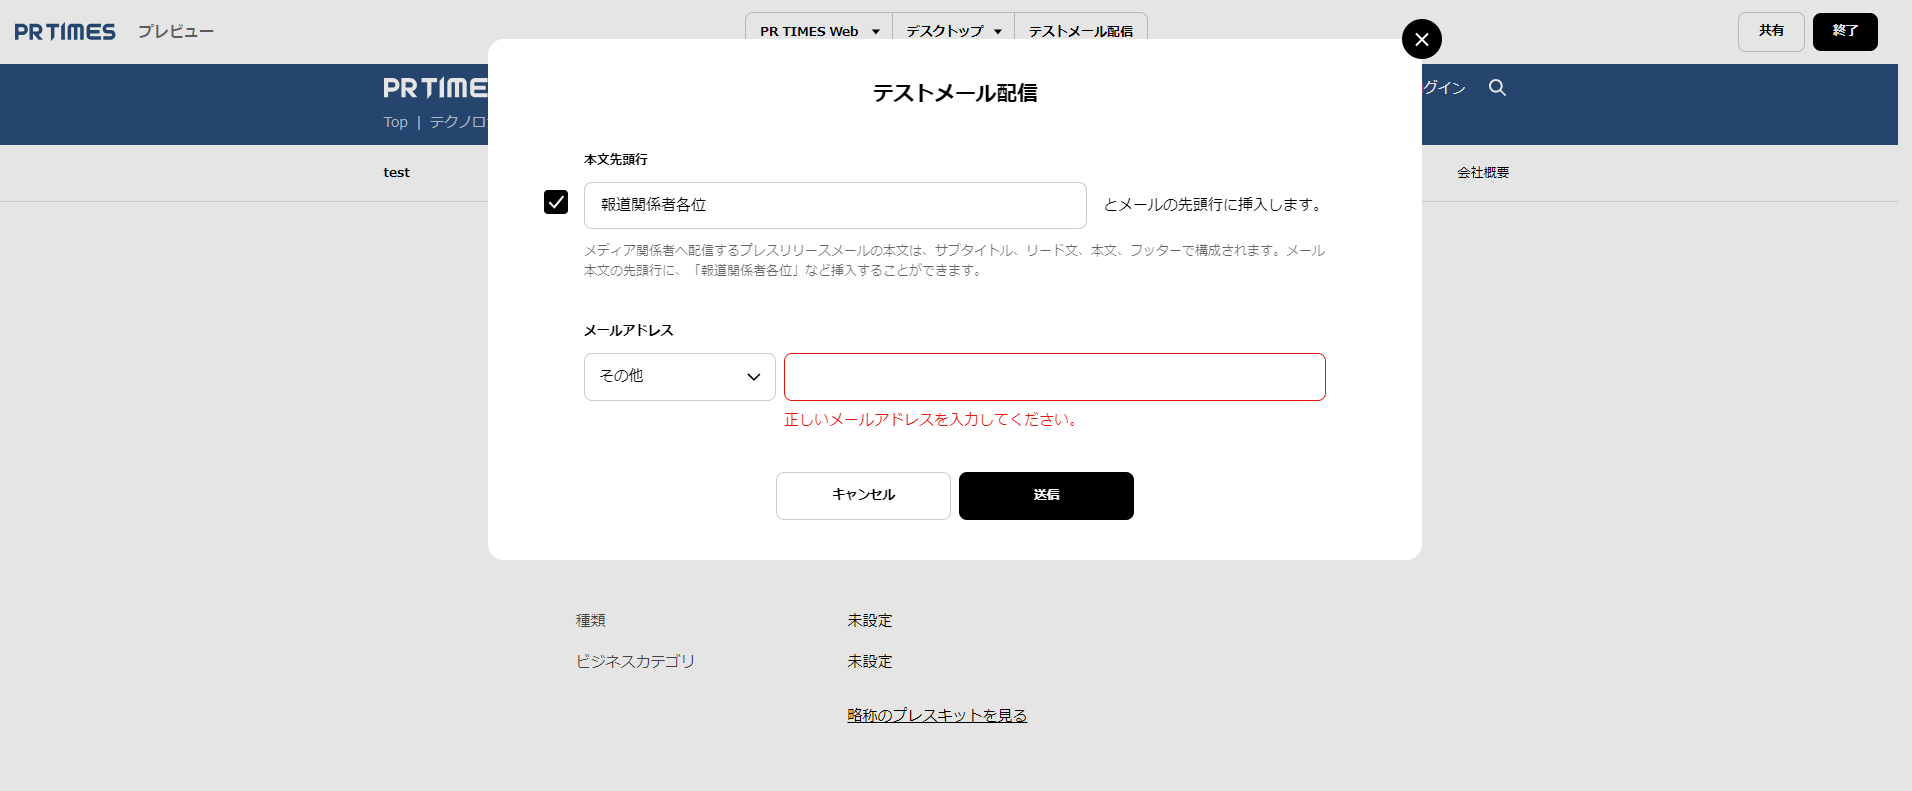Click the test company name
This screenshot has width=1912, height=791.
pyautogui.click(x=396, y=173)
